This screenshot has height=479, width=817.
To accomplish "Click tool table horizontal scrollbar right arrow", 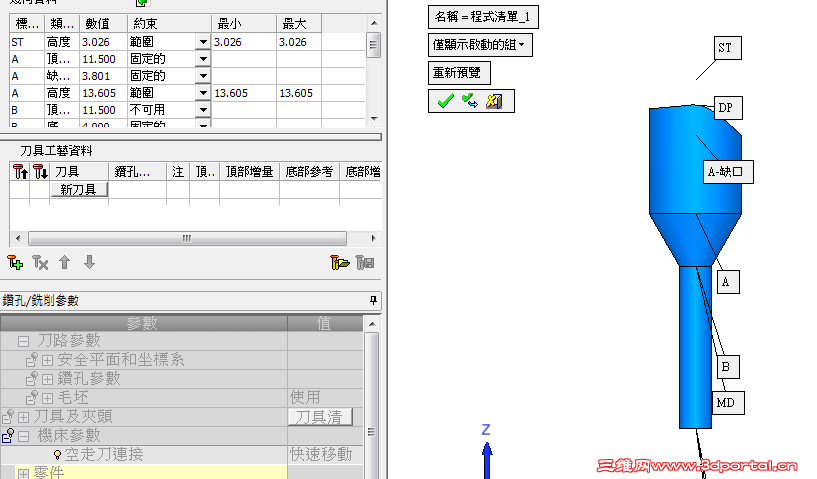I will click(x=374, y=238).
